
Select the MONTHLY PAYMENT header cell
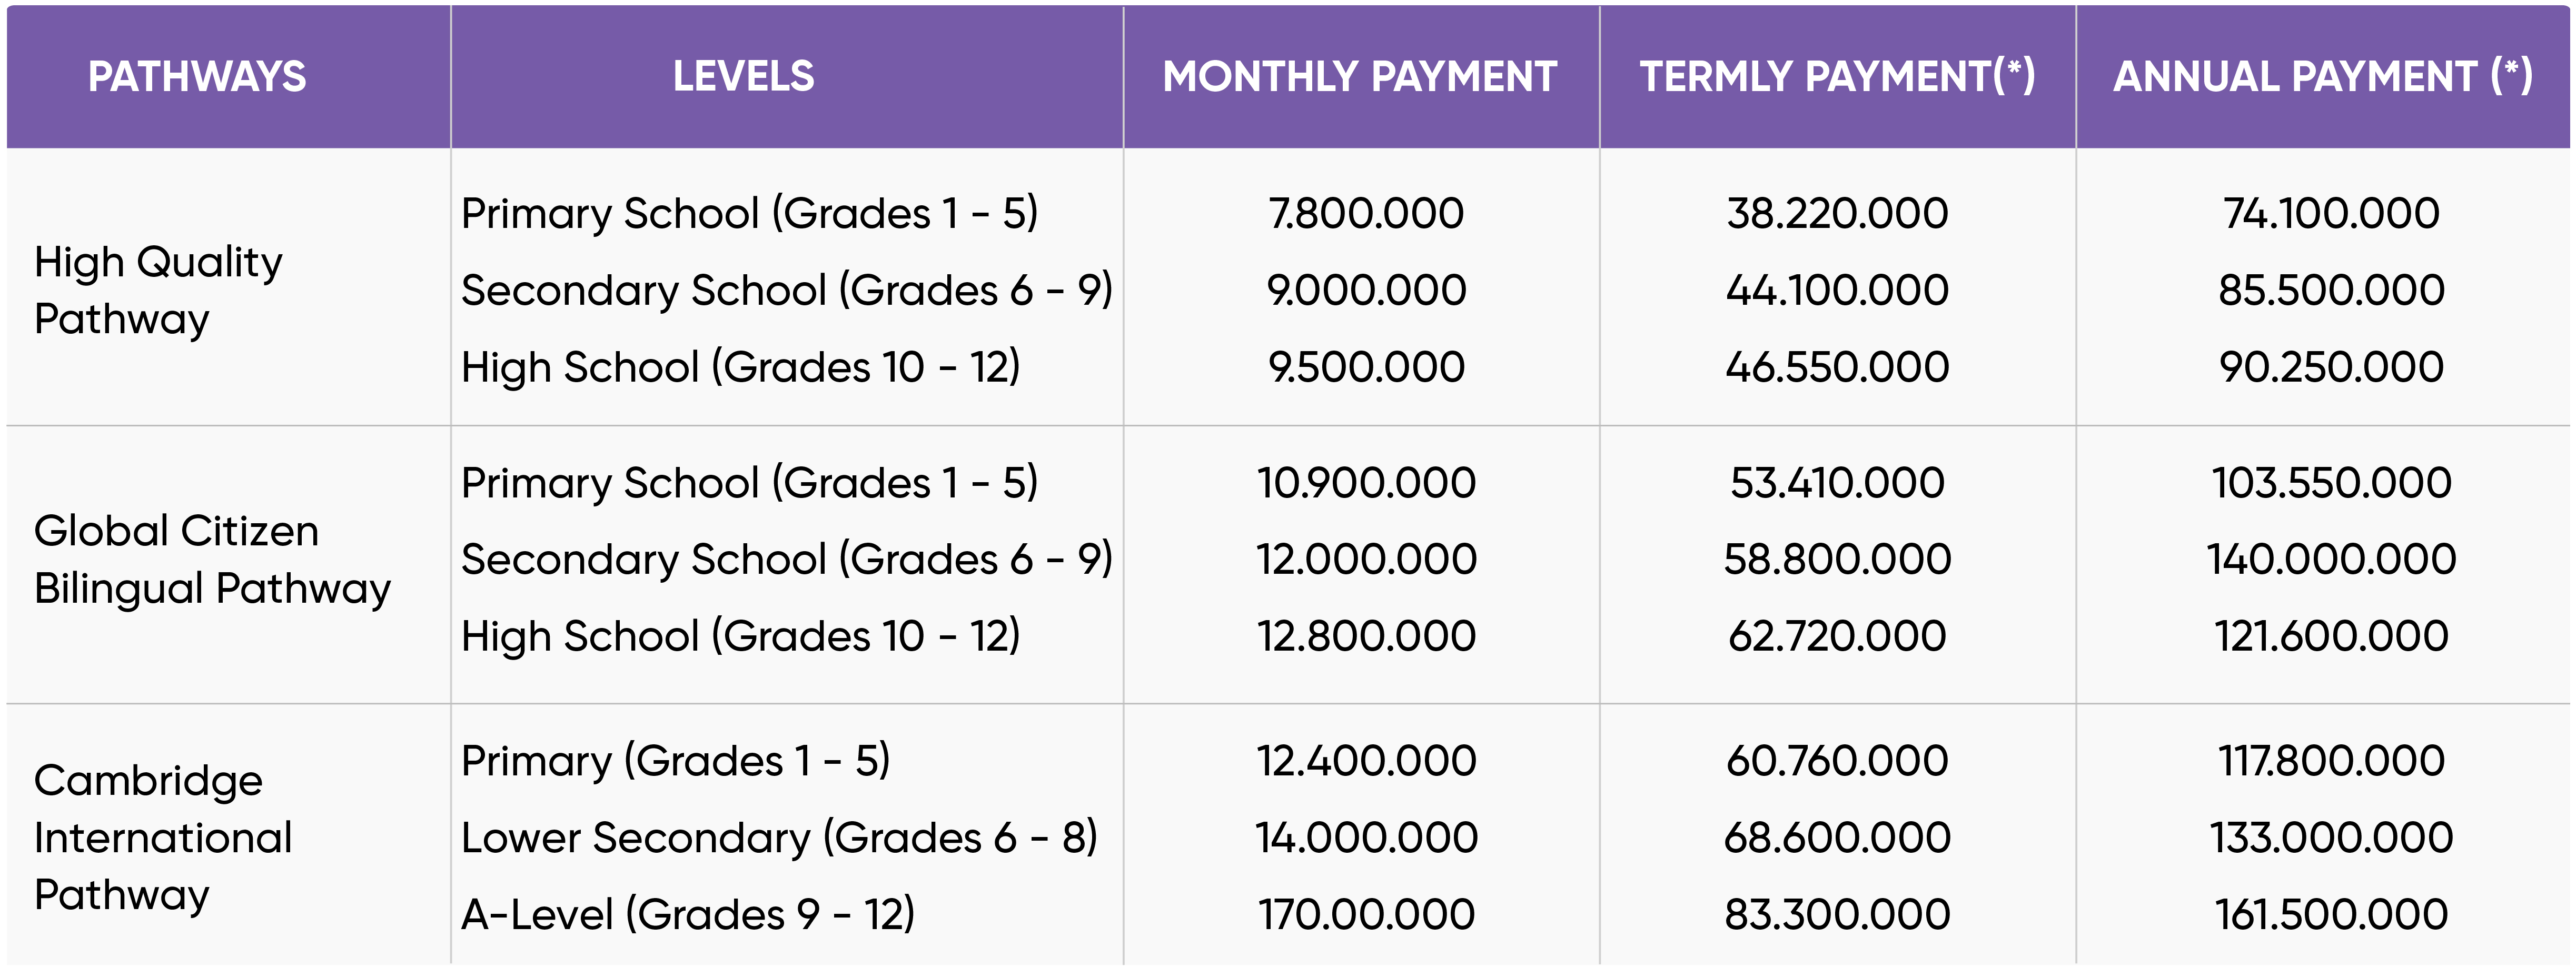pos(1360,77)
